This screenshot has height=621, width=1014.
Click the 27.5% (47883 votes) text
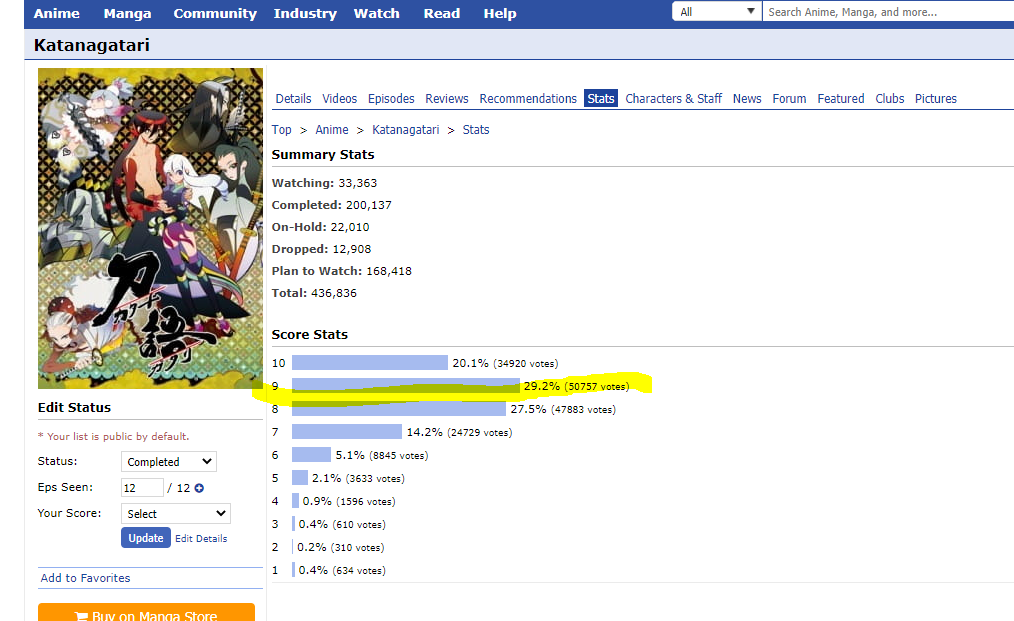563,409
